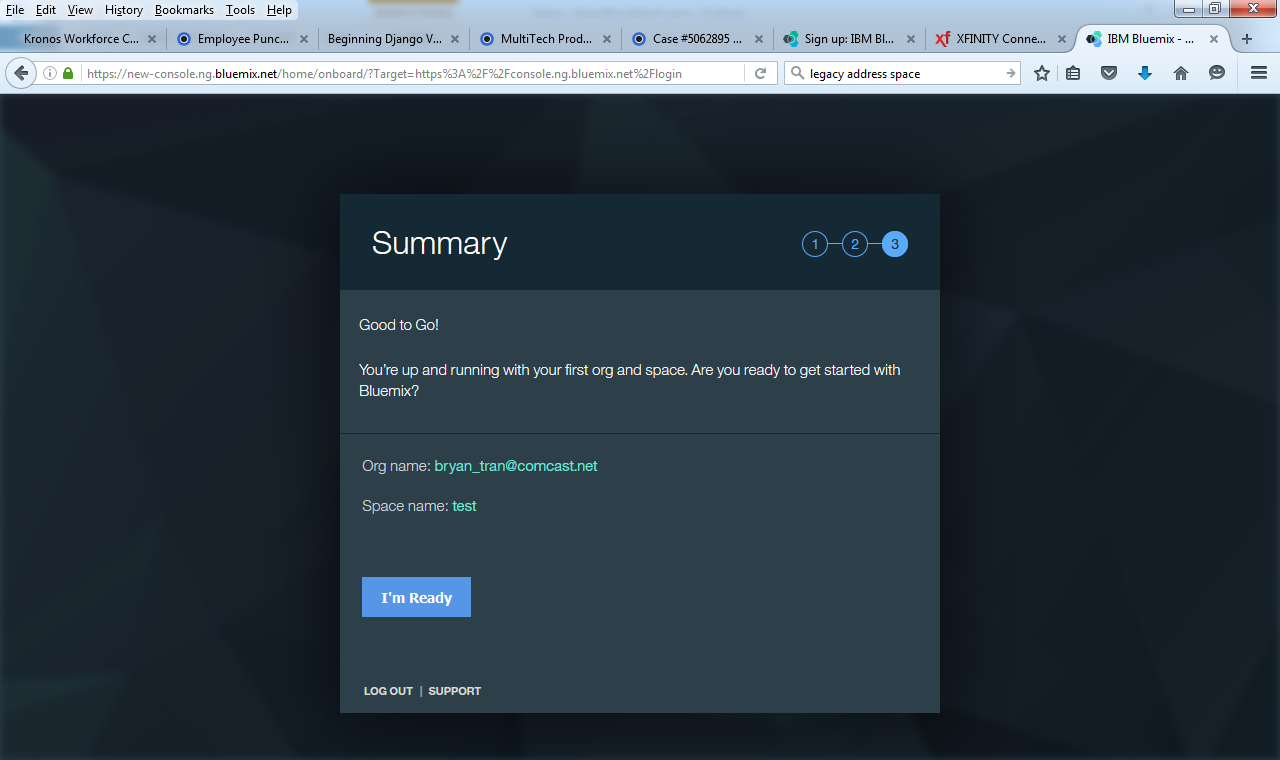This screenshot has height=760, width=1280.
Task: Open the downloads arrow icon
Action: [1145, 73]
